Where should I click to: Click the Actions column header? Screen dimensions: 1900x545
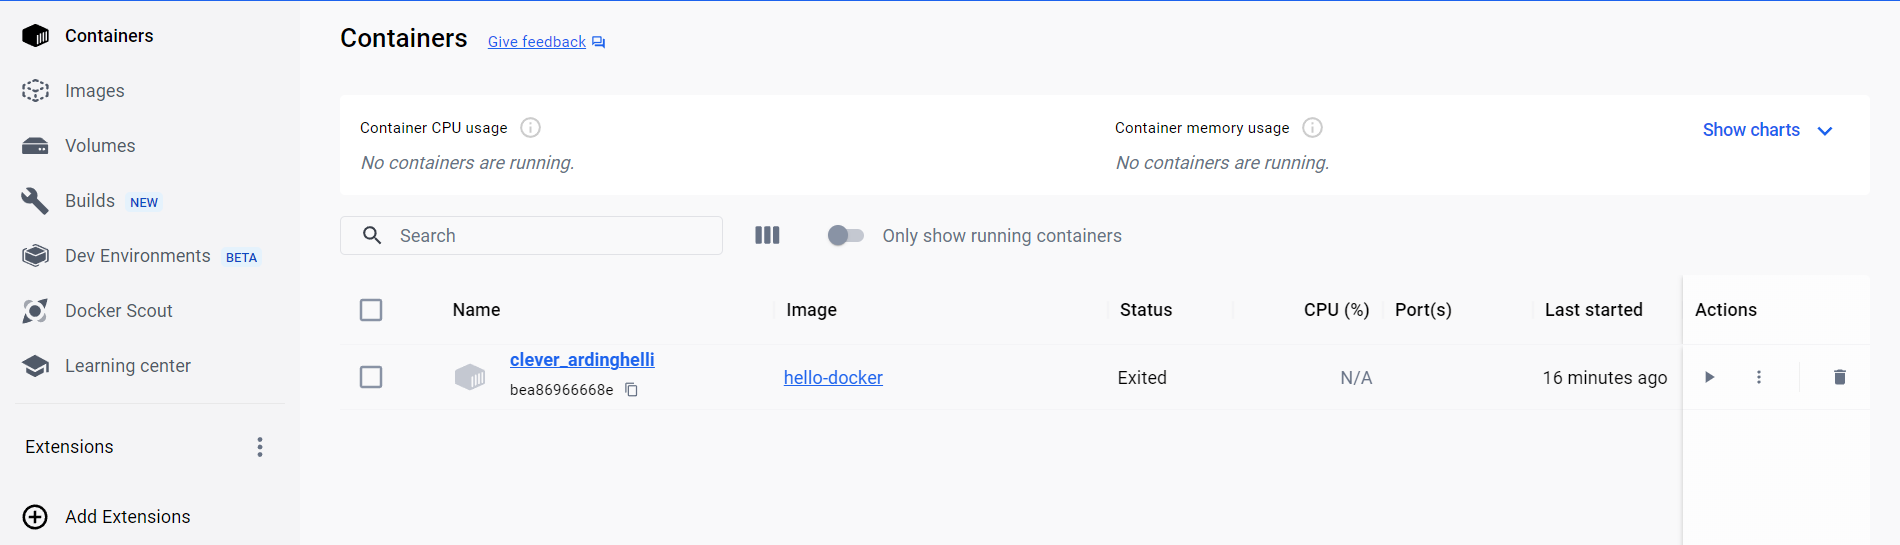point(1726,310)
